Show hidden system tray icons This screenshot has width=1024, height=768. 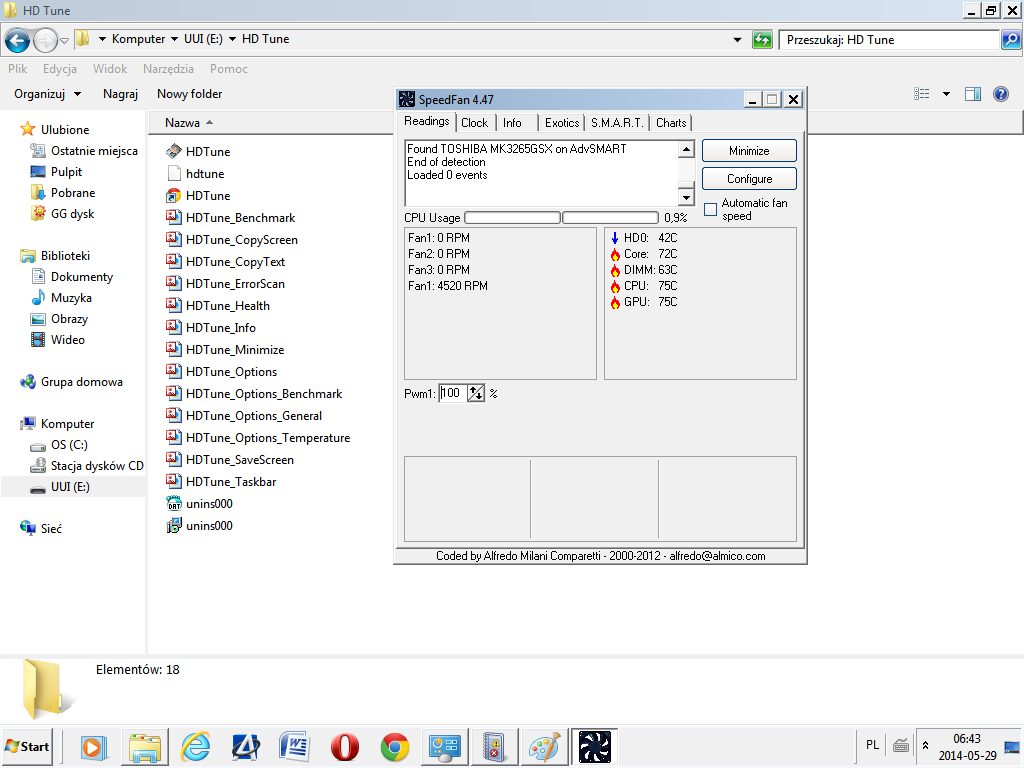(x=925, y=745)
